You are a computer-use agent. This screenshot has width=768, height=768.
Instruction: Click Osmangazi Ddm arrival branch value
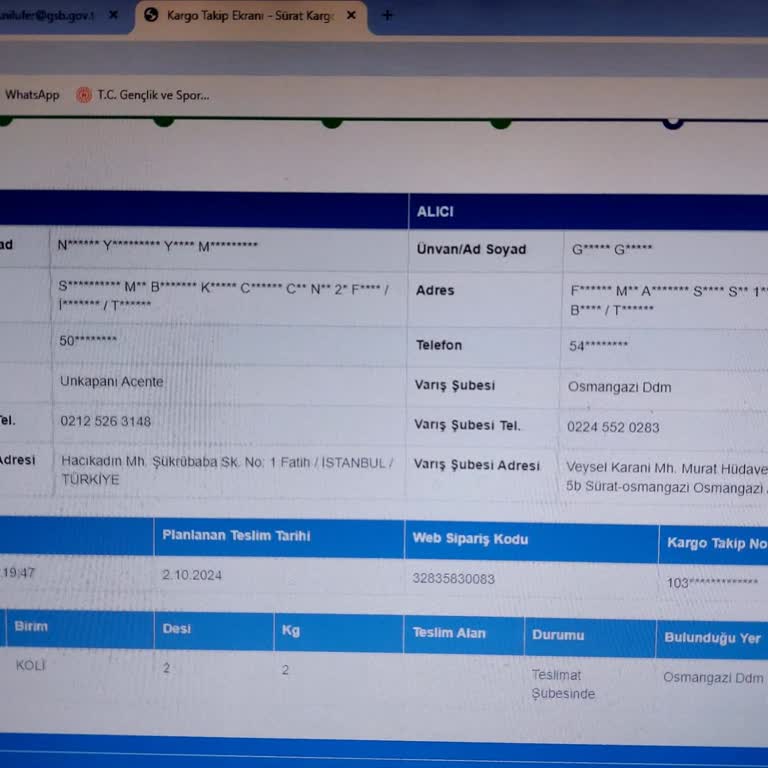619,387
